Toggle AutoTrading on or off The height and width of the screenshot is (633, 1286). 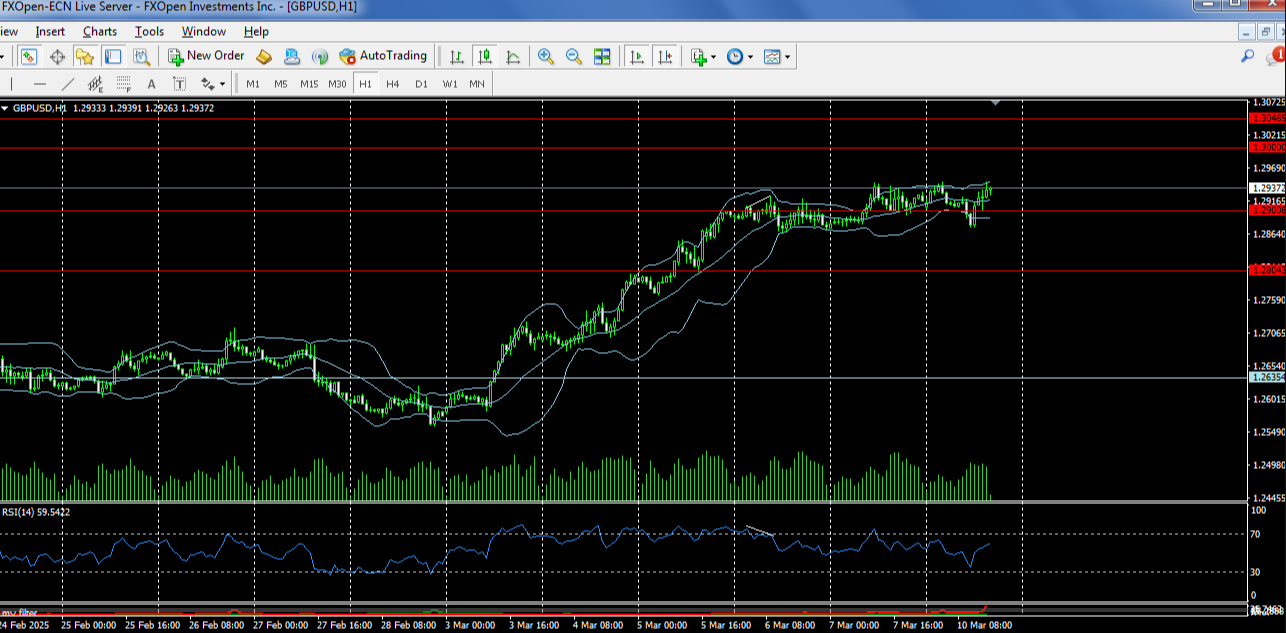(x=383, y=57)
